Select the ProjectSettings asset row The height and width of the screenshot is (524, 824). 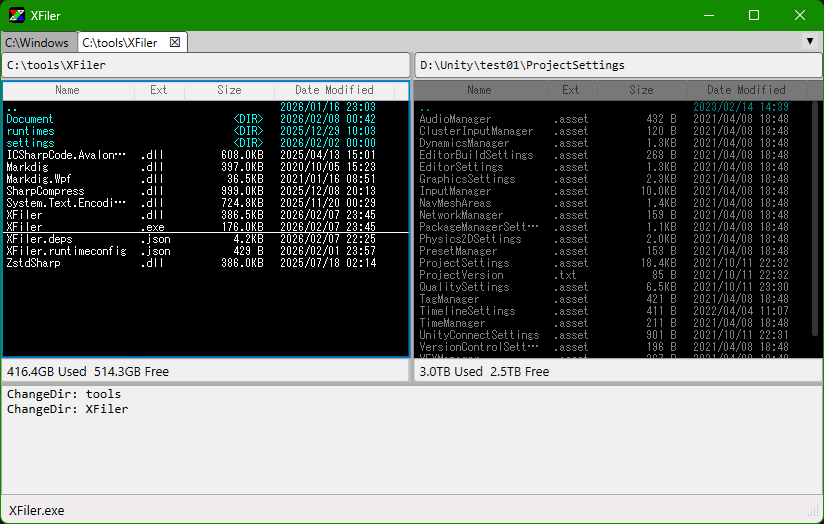point(613,263)
